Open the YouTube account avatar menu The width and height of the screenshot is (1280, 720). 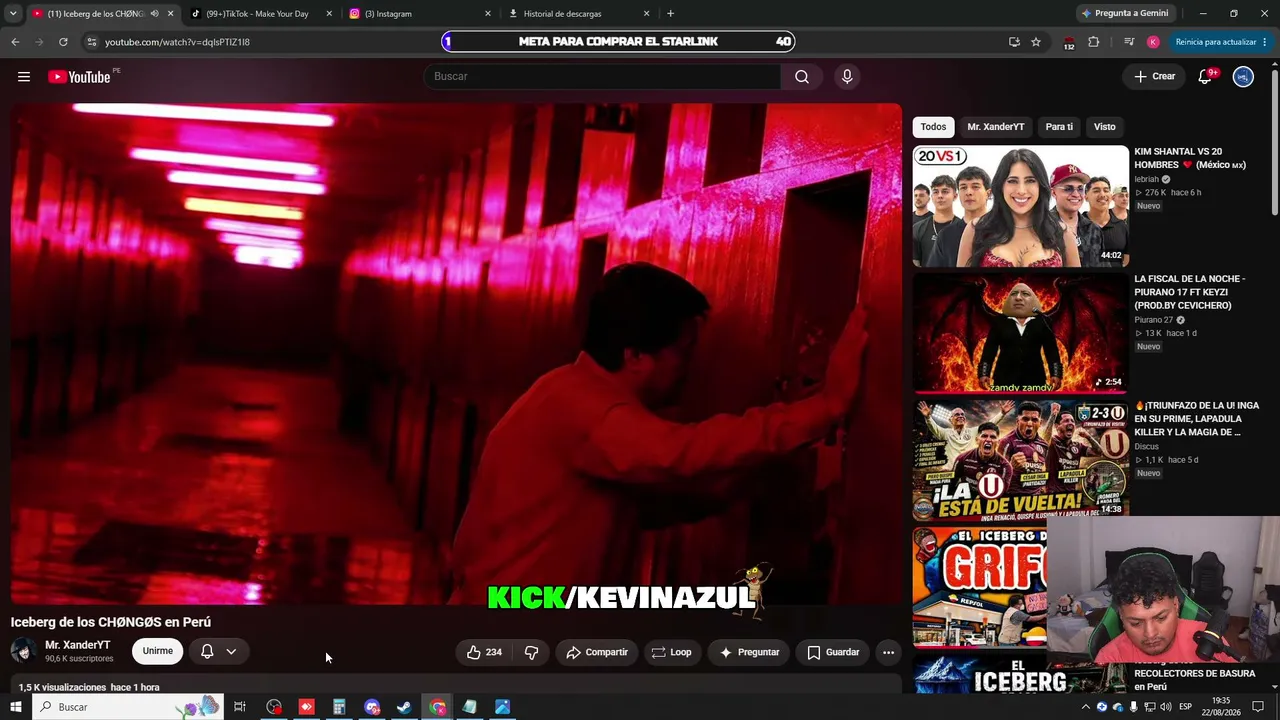point(1243,77)
